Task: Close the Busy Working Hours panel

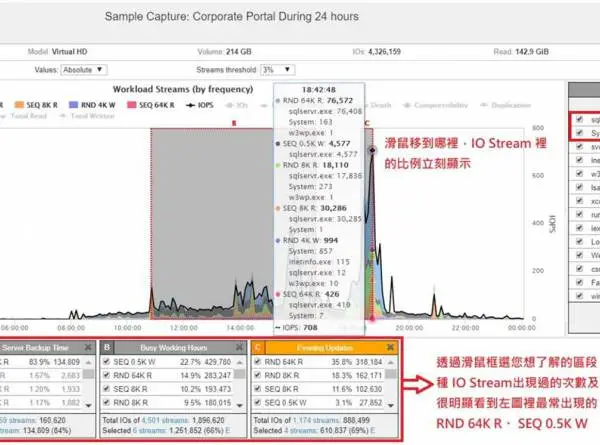Action: coord(240,347)
